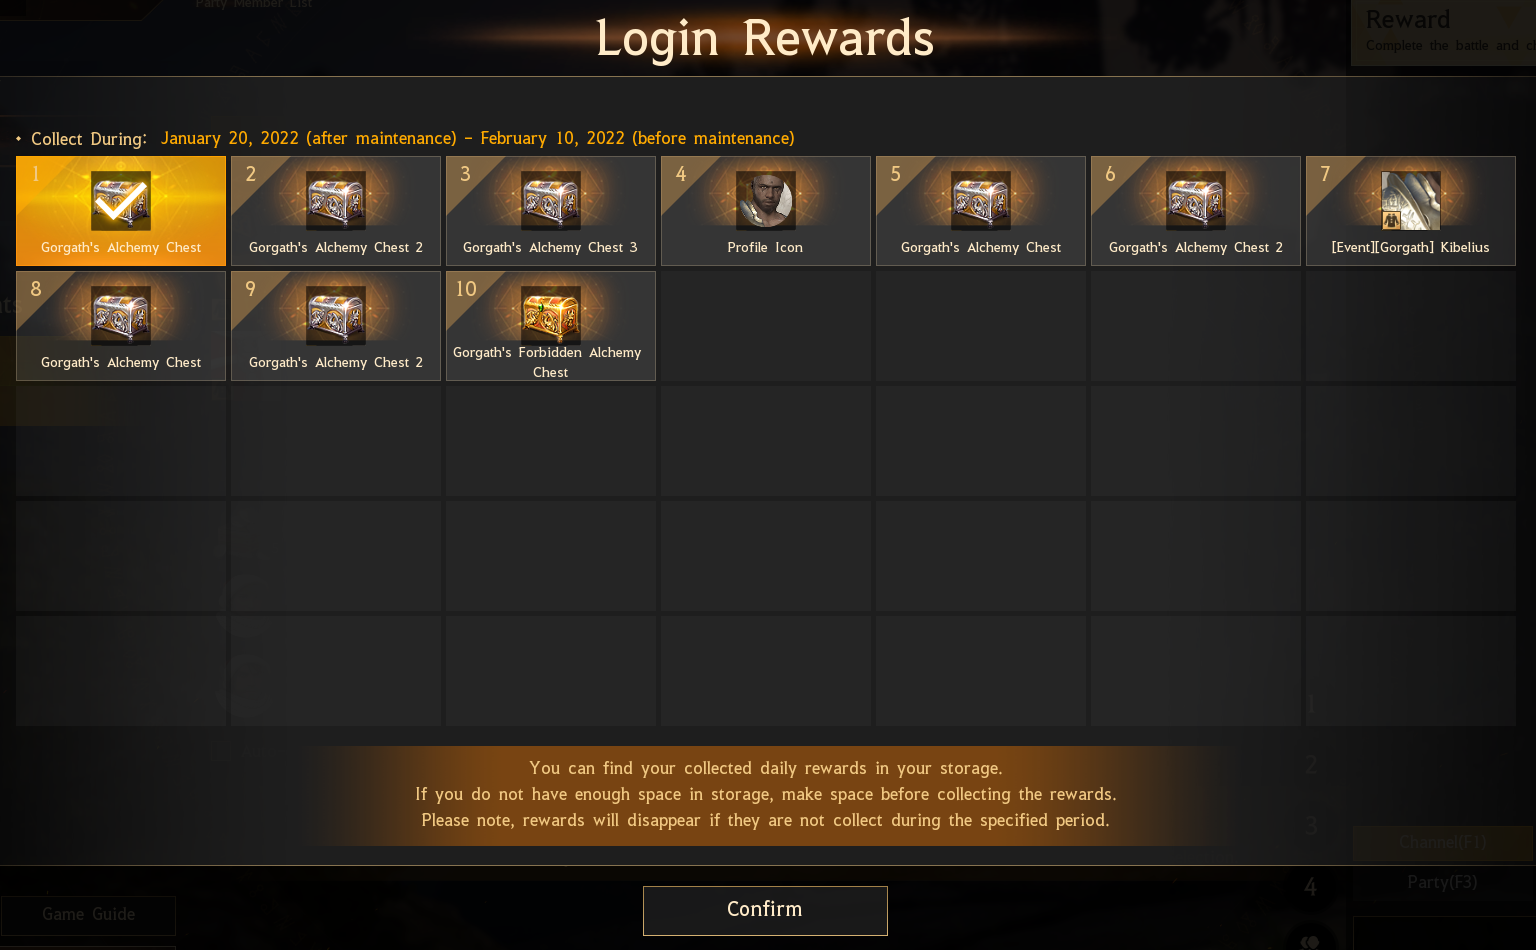
Task: Select Day 8 Gorgath's Alchemy Chest icon
Action: coord(121,315)
